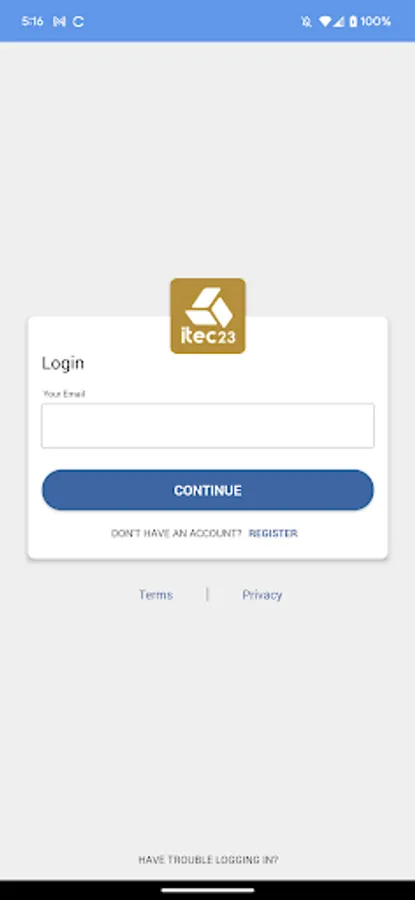
Task: Tap the cellular signal icon
Action: (339, 22)
